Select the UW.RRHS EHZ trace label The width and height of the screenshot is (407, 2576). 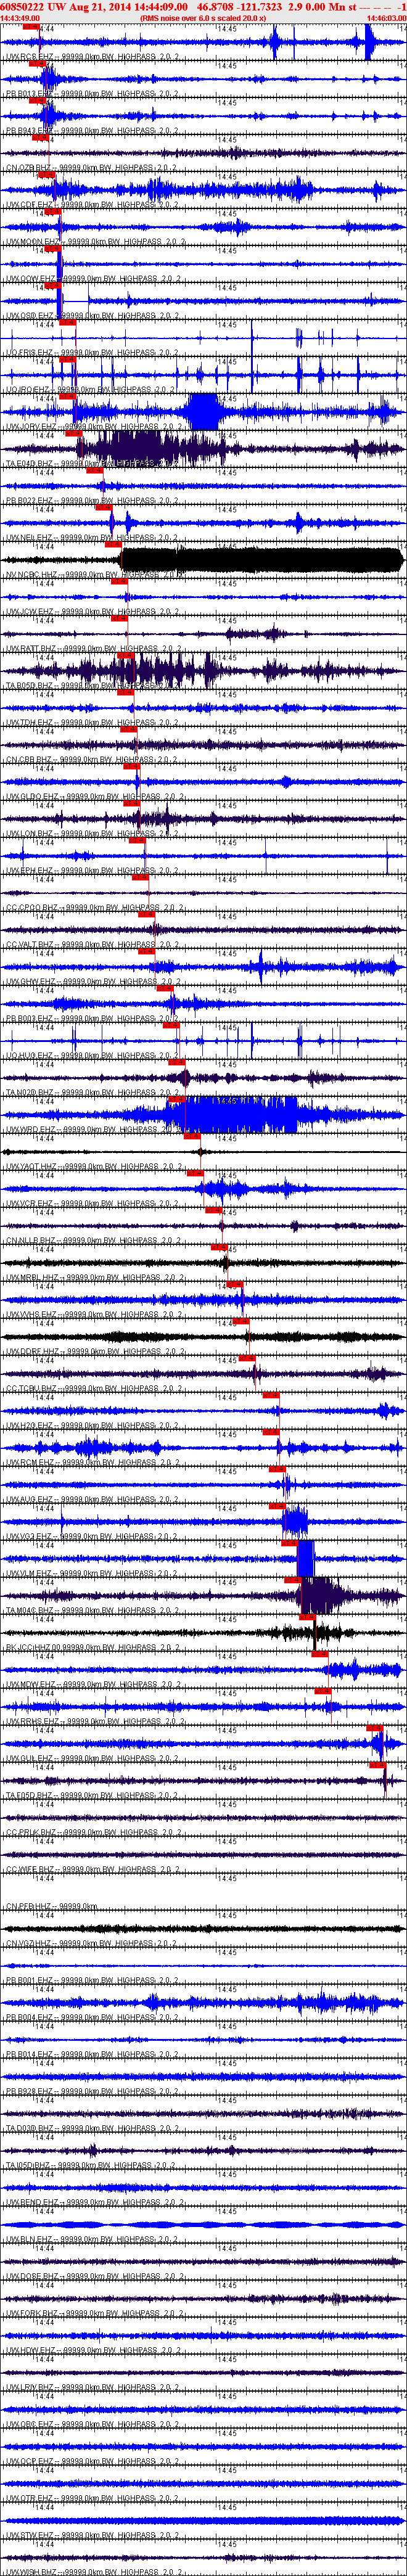92,1722
